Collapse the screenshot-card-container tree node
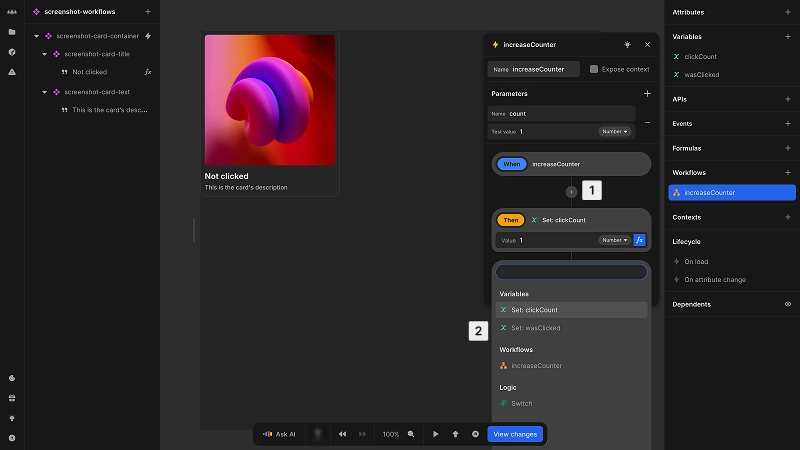Image resolution: width=800 pixels, height=450 pixels. (36, 36)
